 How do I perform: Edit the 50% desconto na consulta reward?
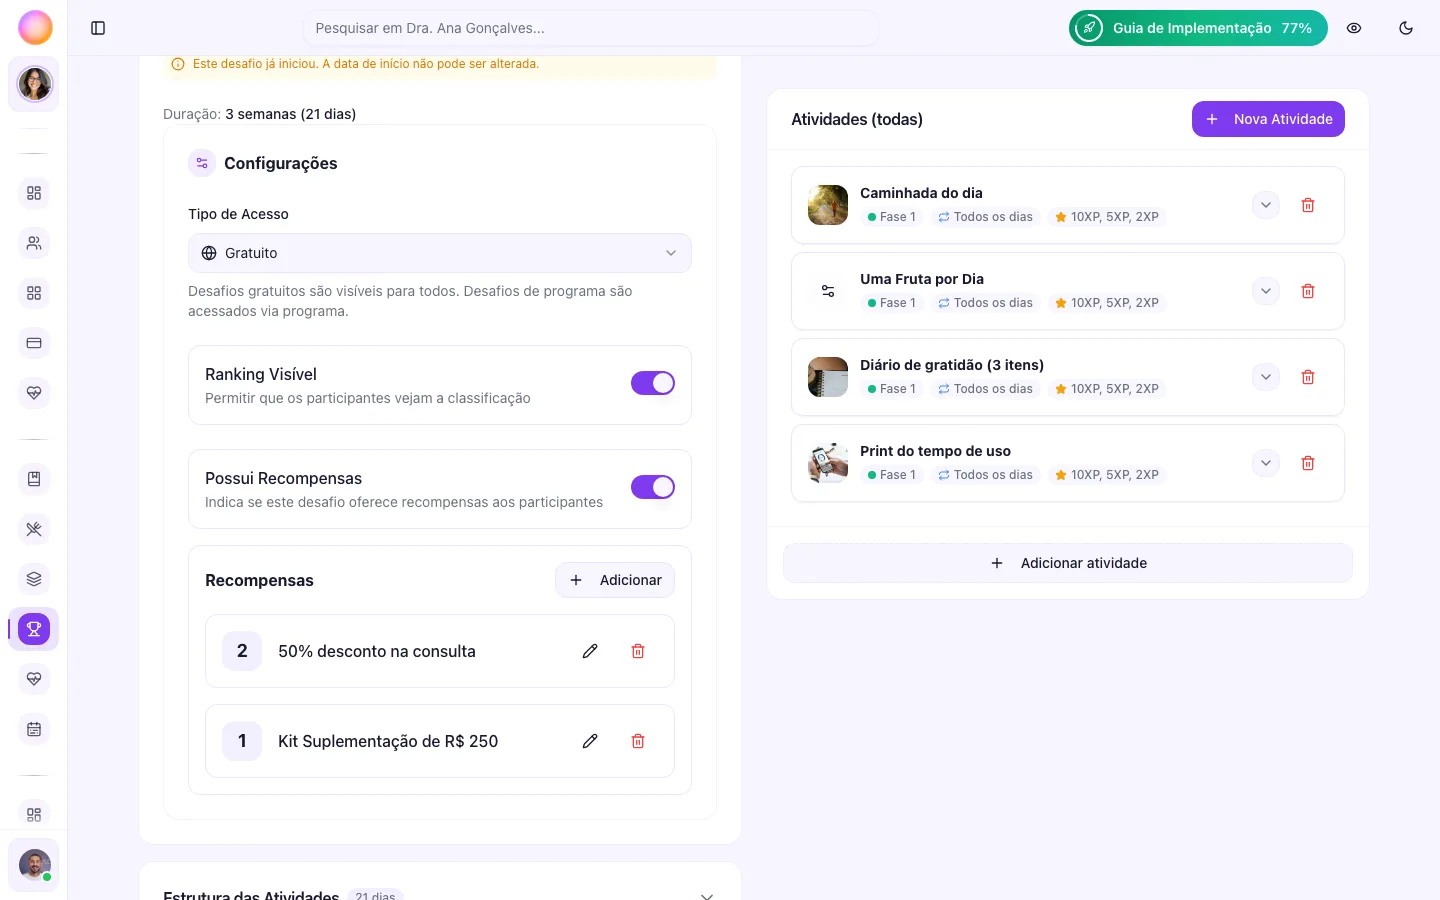tap(590, 651)
